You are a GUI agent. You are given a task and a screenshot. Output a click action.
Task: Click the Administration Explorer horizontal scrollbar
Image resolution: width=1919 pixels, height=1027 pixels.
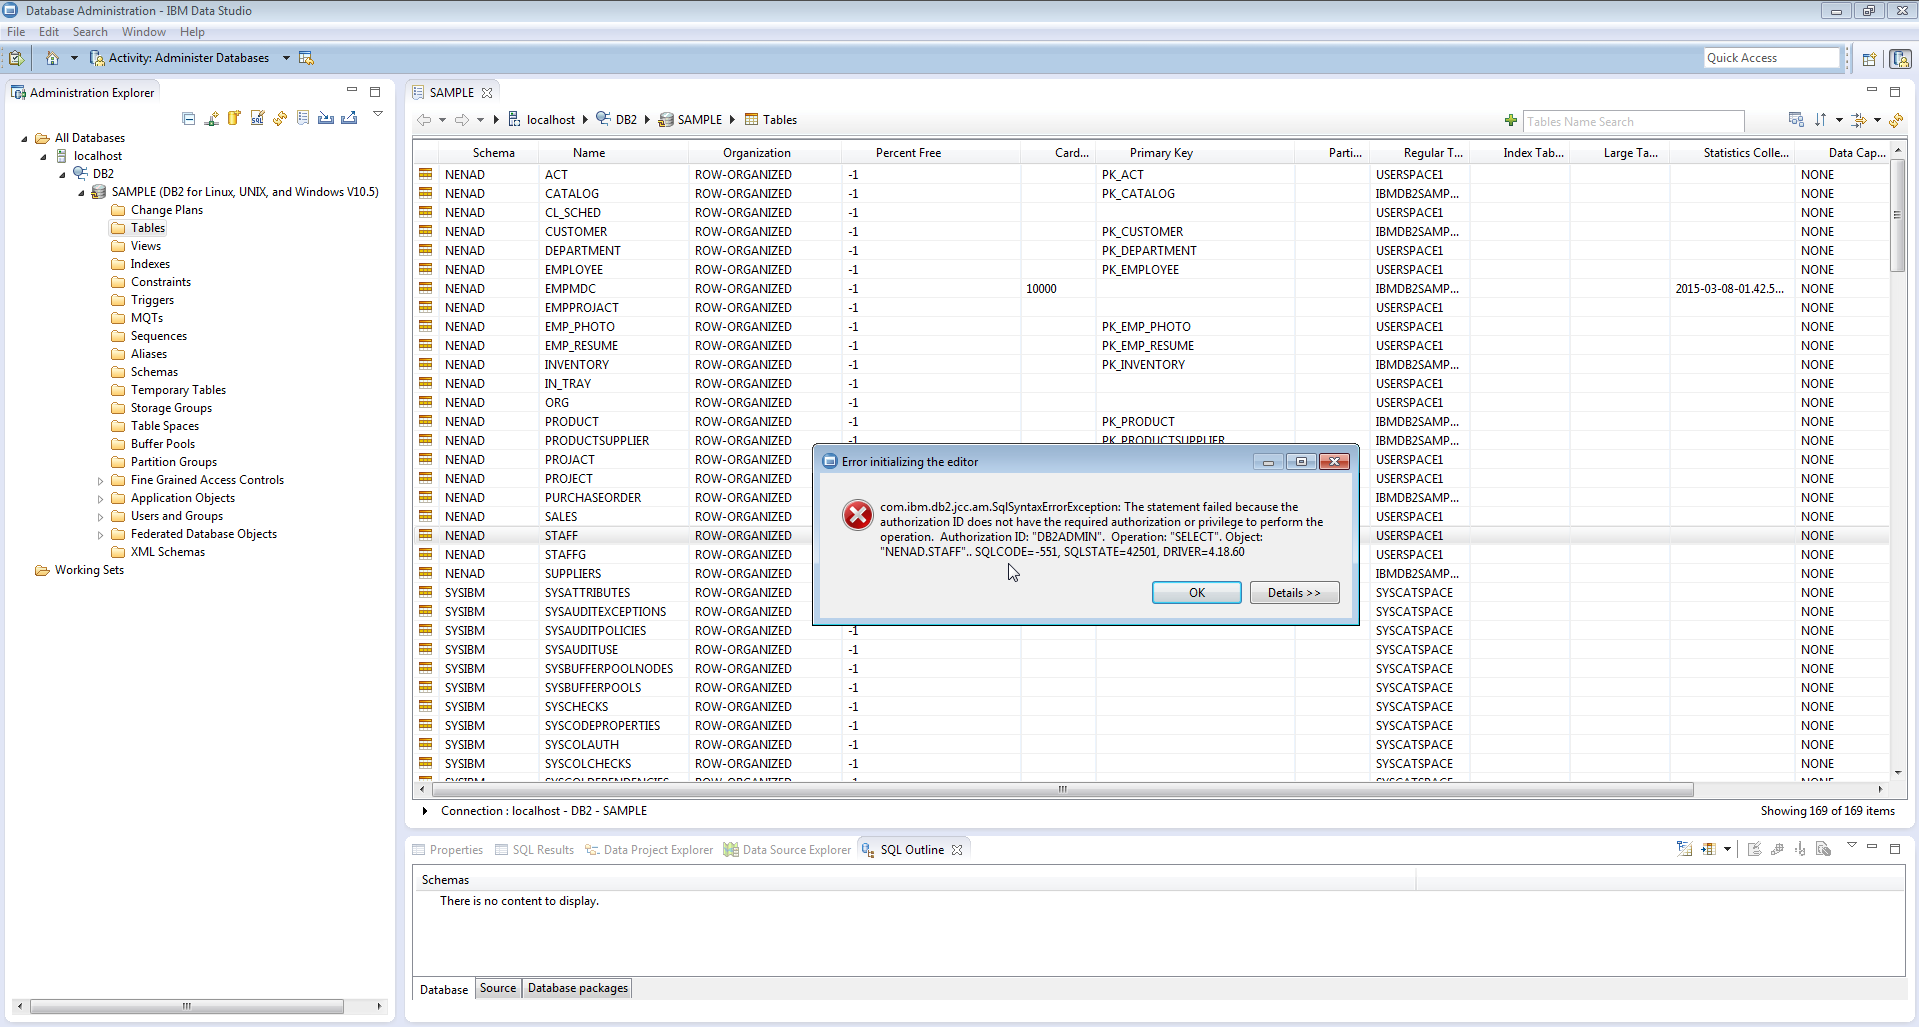click(187, 1006)
